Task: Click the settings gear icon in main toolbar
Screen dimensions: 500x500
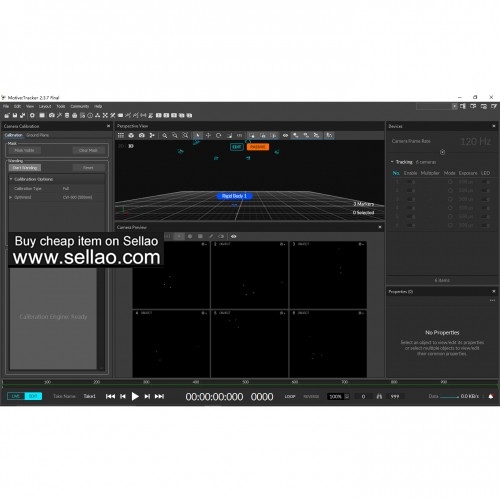Action: tap(32, 115)
